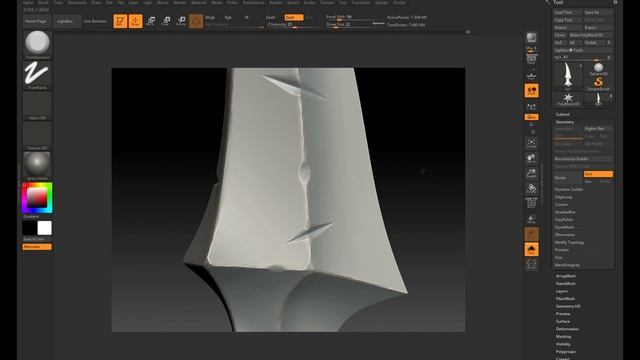Toggle the Alternate color button
Image resolution: width=640 pixels, height=360 pixels.
(x=37, y=247)
